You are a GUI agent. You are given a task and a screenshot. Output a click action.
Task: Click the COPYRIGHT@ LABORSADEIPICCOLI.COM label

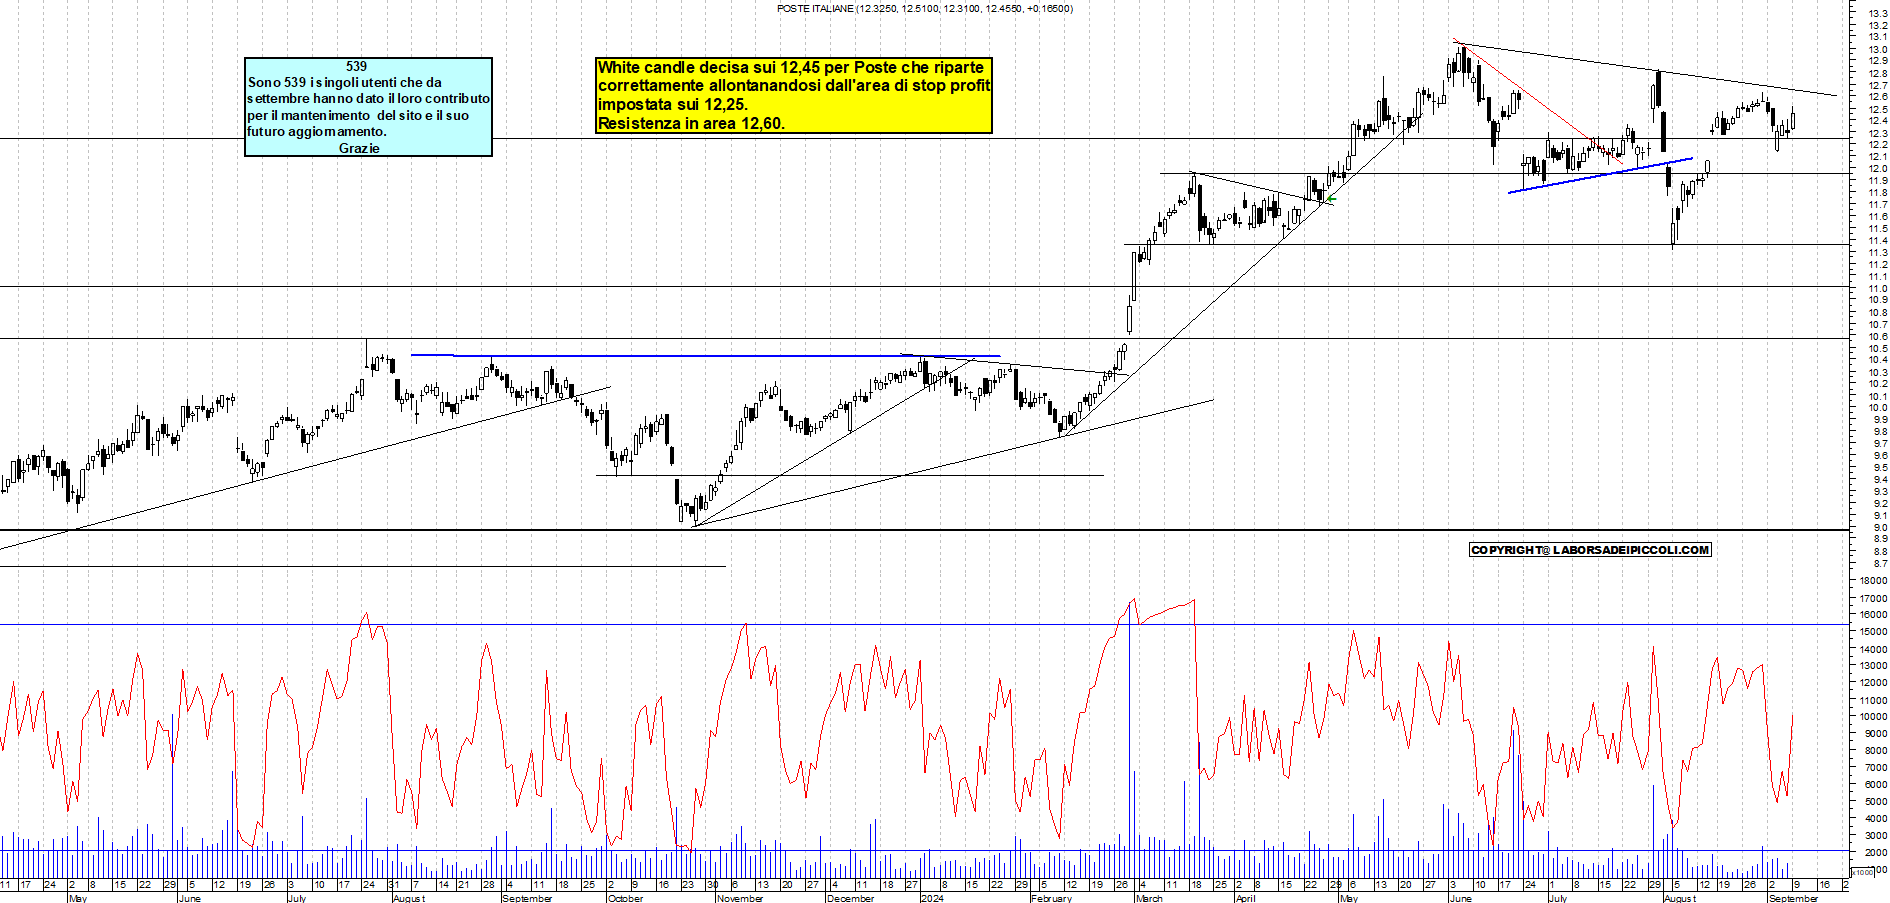1590,550
